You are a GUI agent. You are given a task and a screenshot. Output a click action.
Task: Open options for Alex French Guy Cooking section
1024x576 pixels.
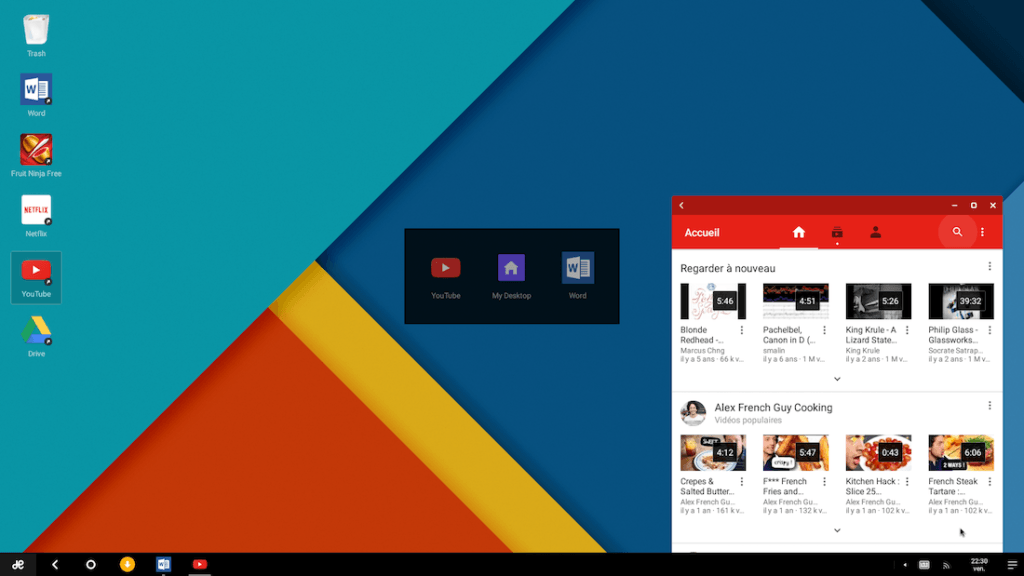click(989, 406)
